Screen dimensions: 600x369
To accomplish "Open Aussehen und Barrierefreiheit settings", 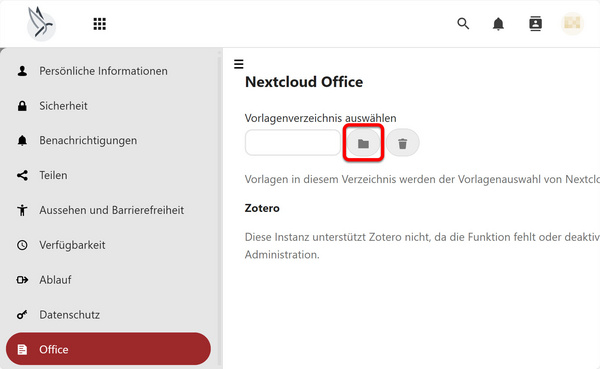I will [109, 210].
